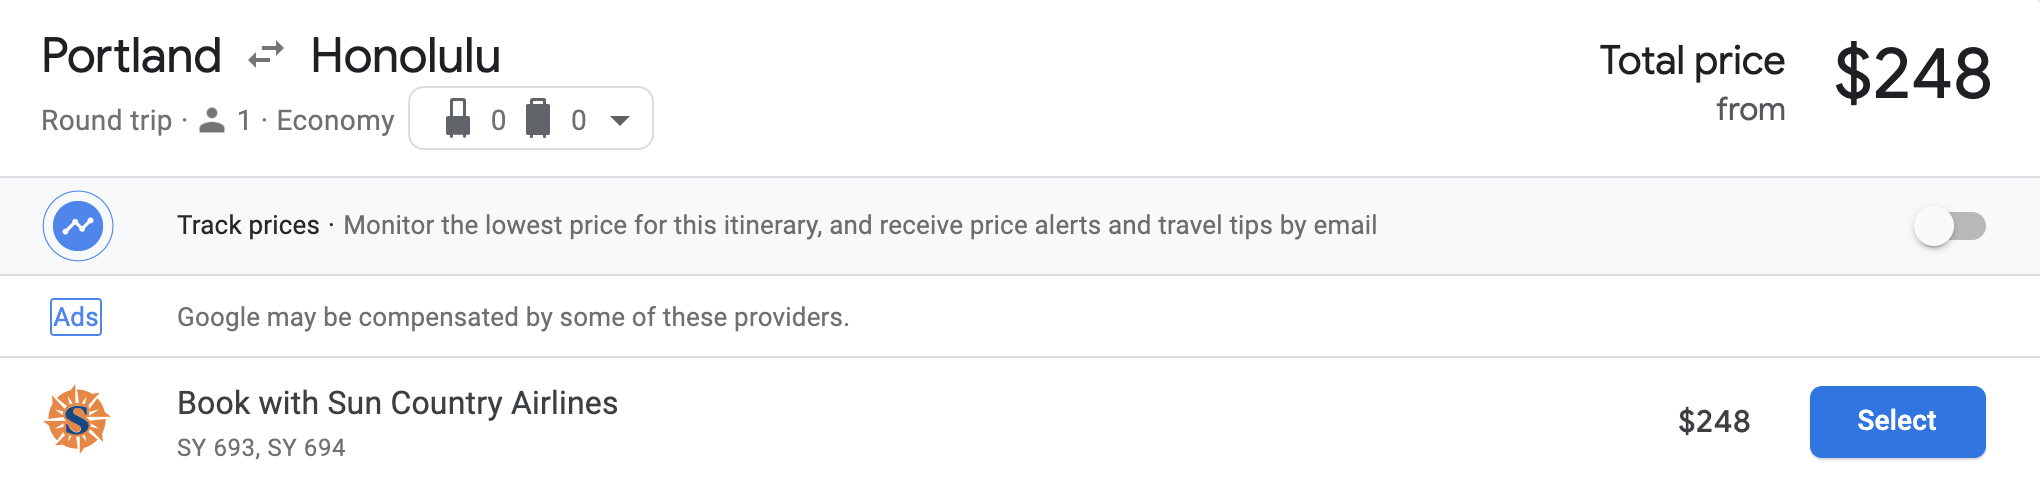Click the Honolulu destination heading

[x=405, y=56]
